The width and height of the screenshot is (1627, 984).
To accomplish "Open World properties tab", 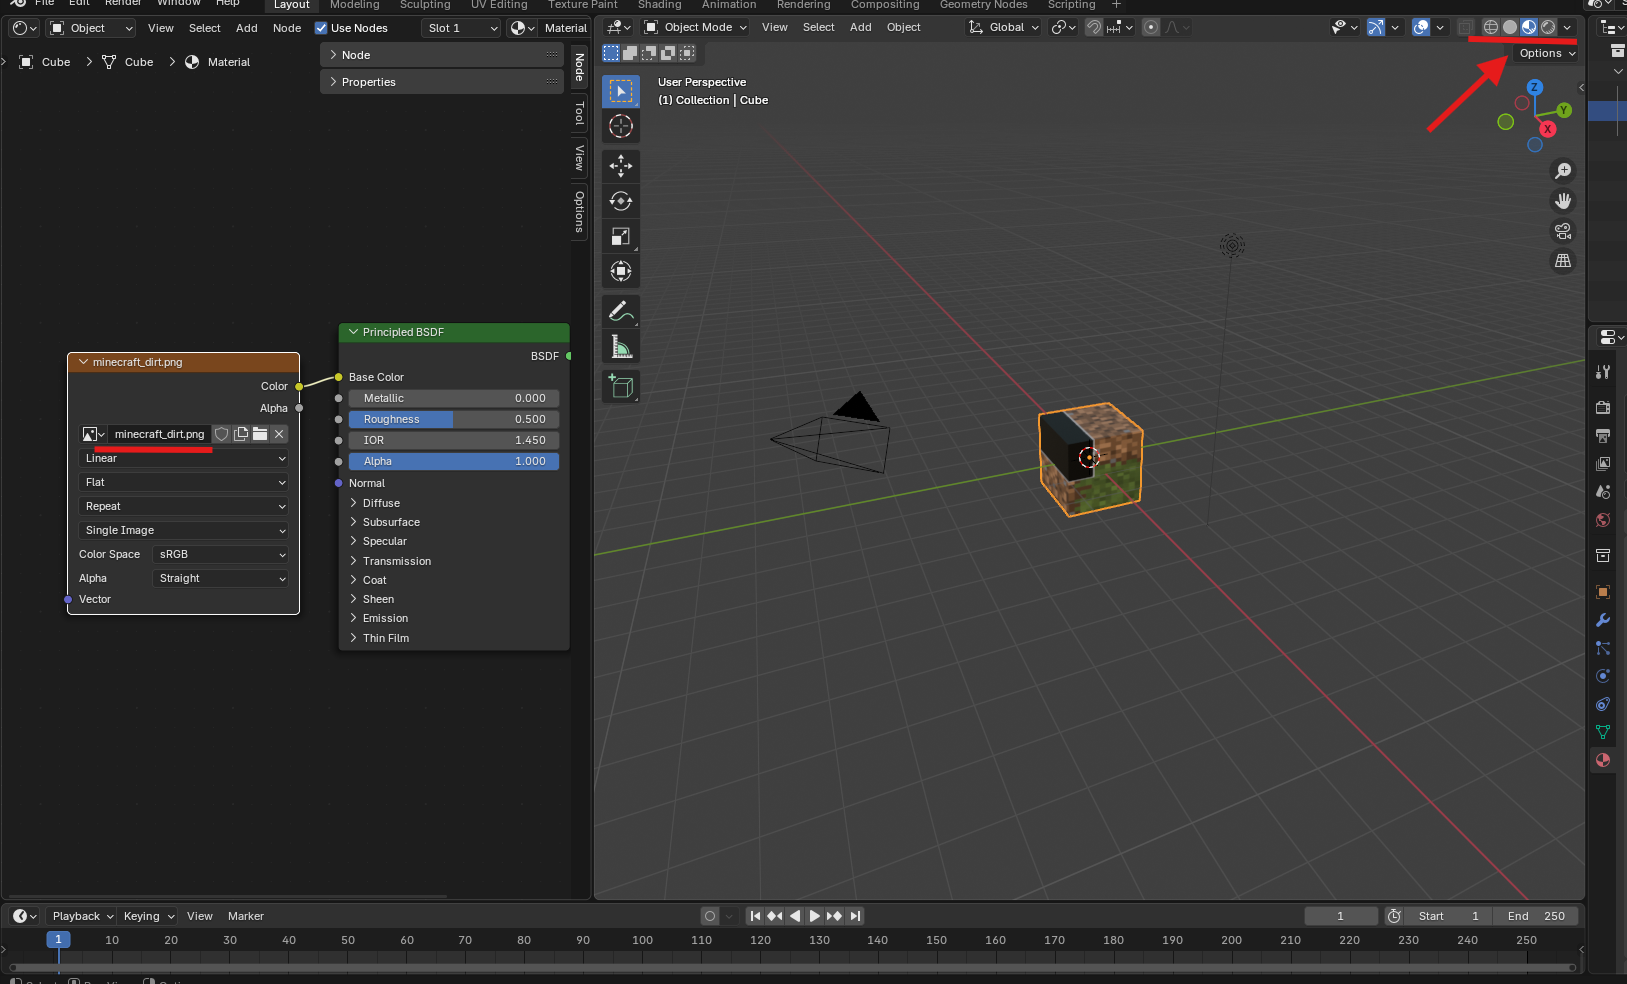I will click(x=1603, y=520).
